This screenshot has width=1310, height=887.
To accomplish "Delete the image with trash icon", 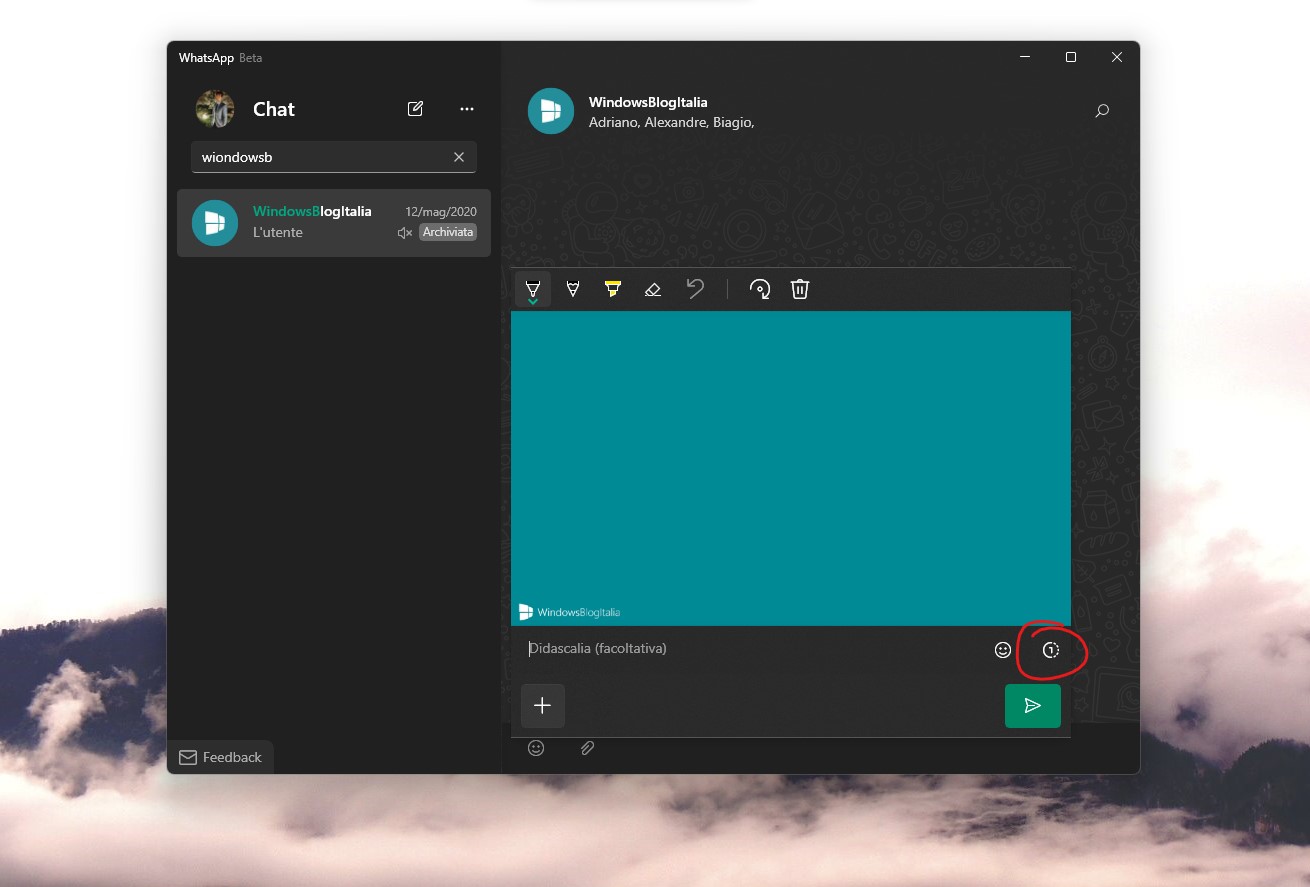I will click(x=800, y=289).
